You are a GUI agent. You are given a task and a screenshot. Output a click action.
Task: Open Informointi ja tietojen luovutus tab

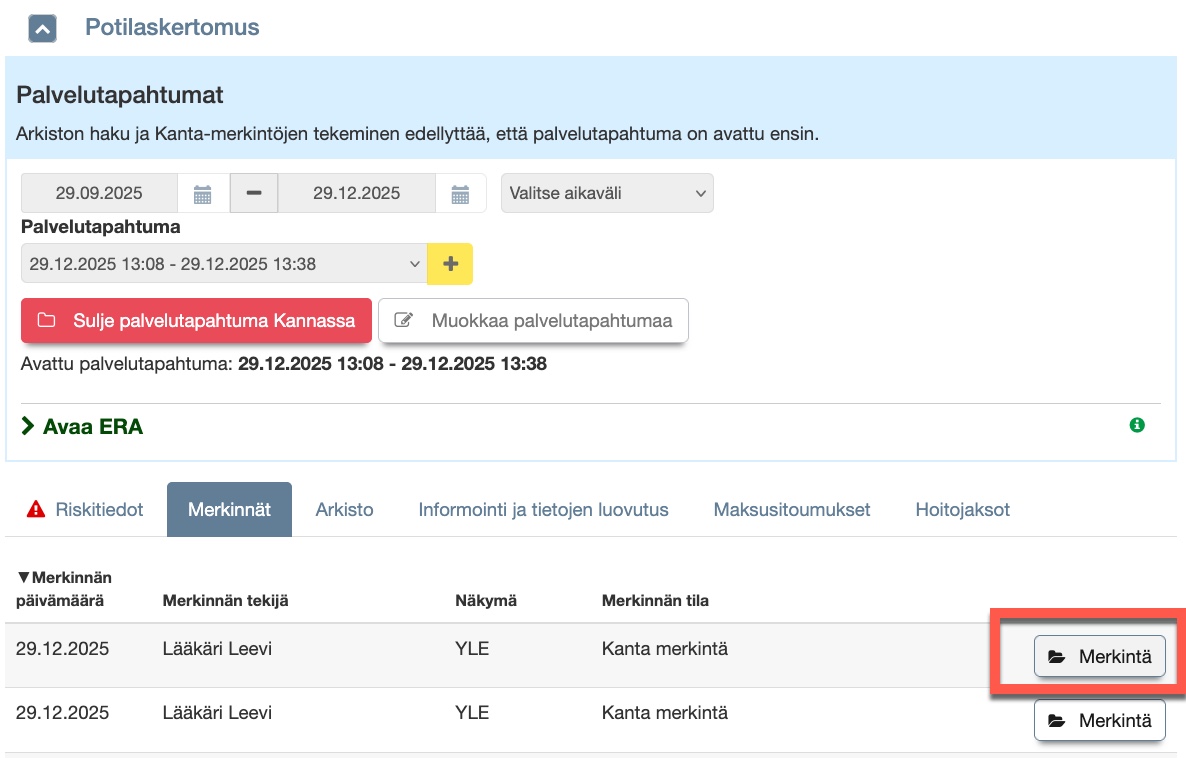coord(543,510)
